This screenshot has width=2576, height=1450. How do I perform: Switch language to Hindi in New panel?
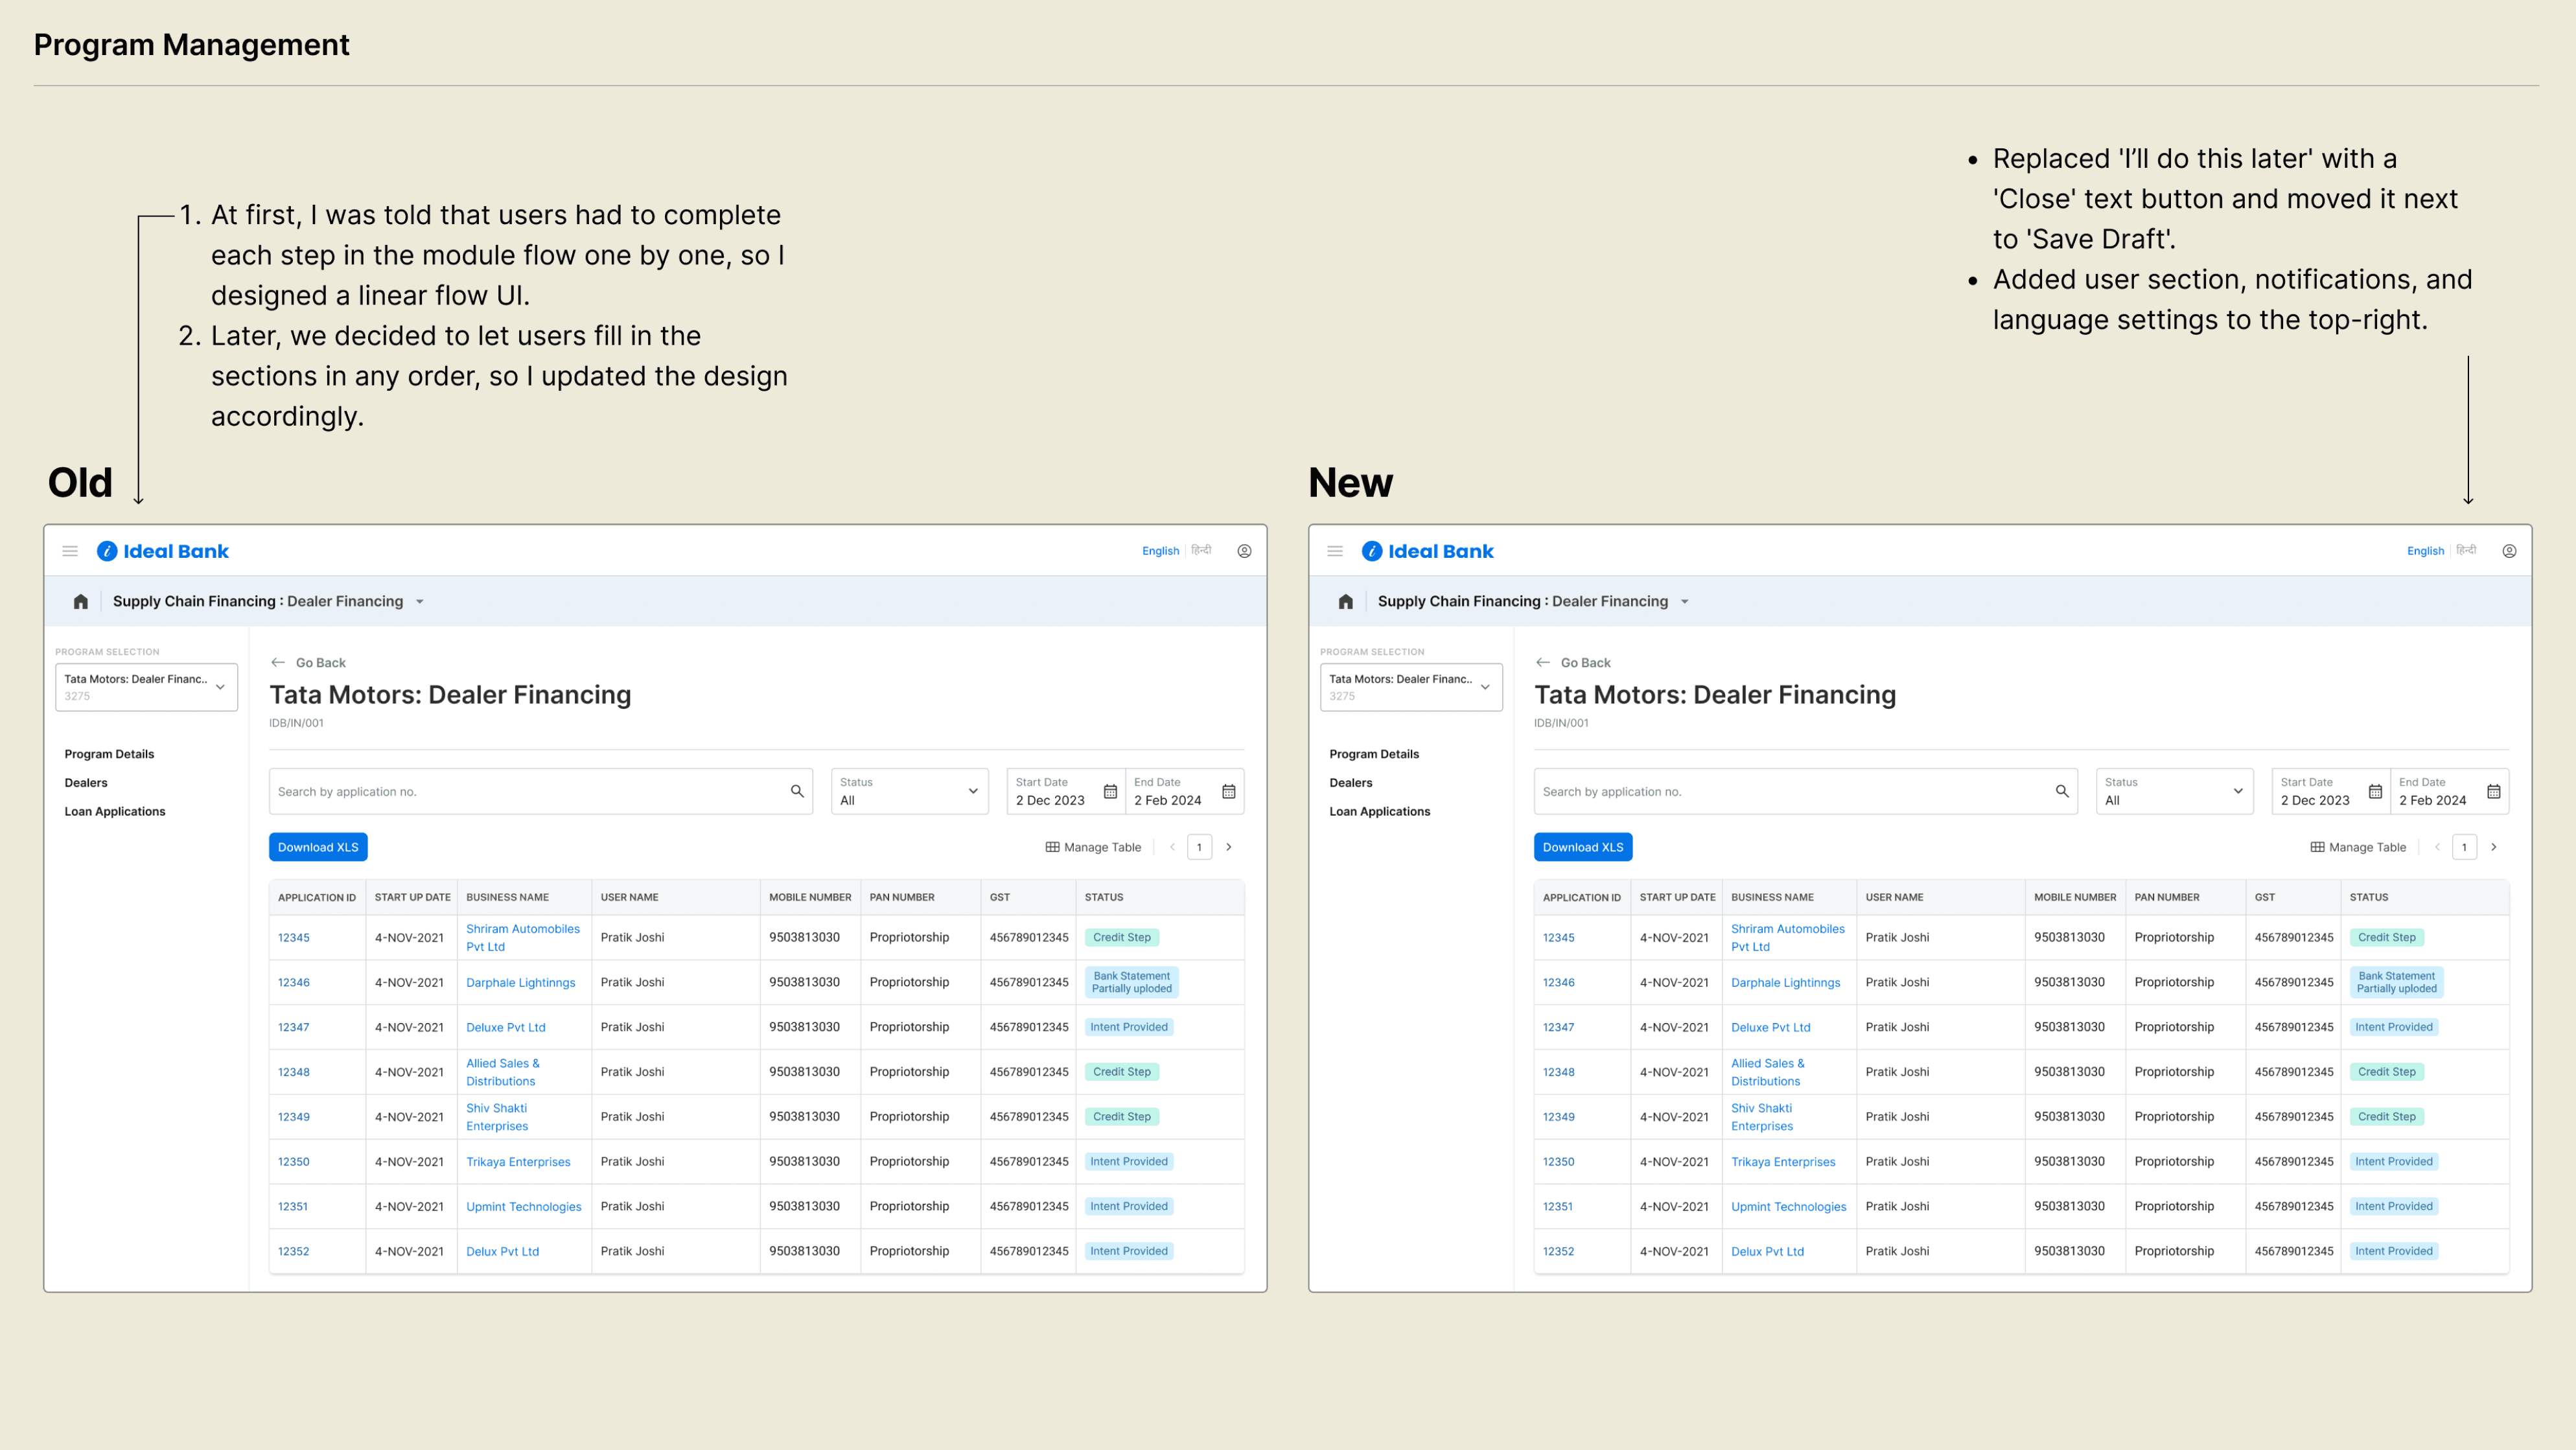pyautogui.click(x=2466, y=550)
